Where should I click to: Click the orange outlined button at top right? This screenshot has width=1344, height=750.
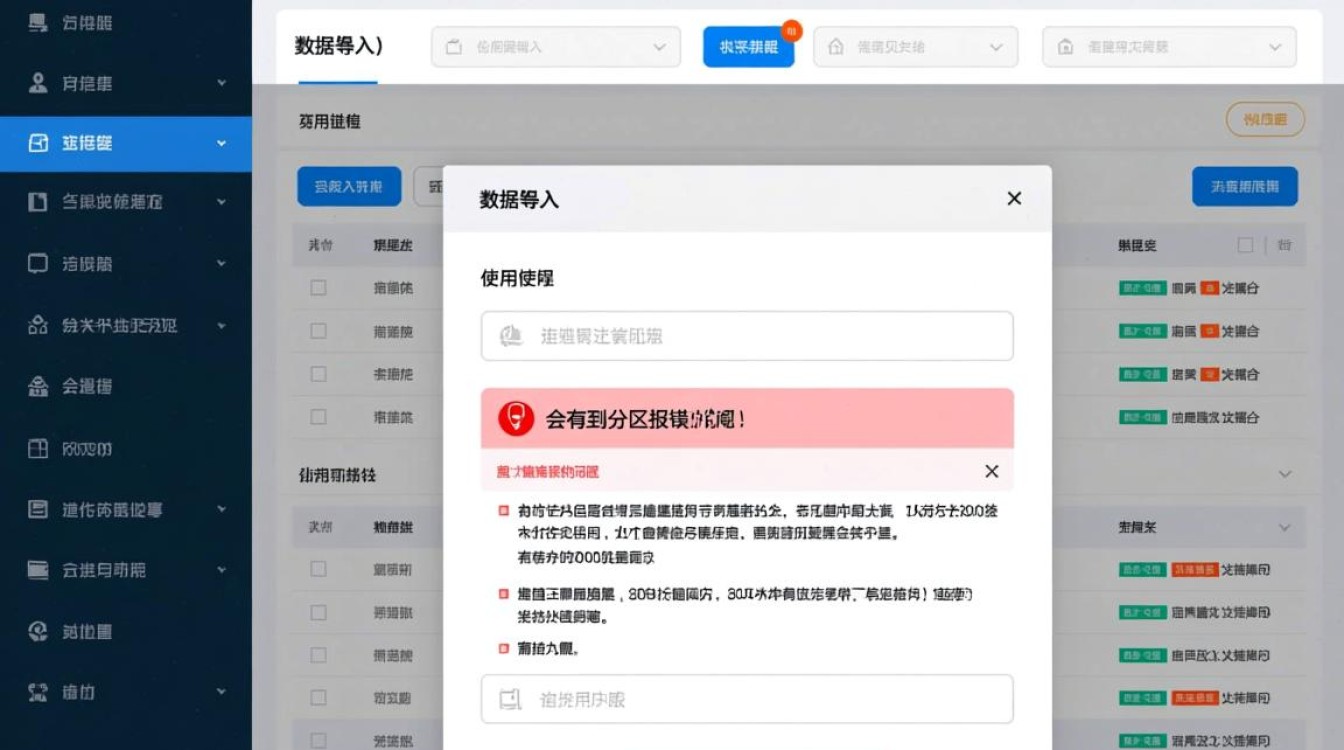[1265, 119]
